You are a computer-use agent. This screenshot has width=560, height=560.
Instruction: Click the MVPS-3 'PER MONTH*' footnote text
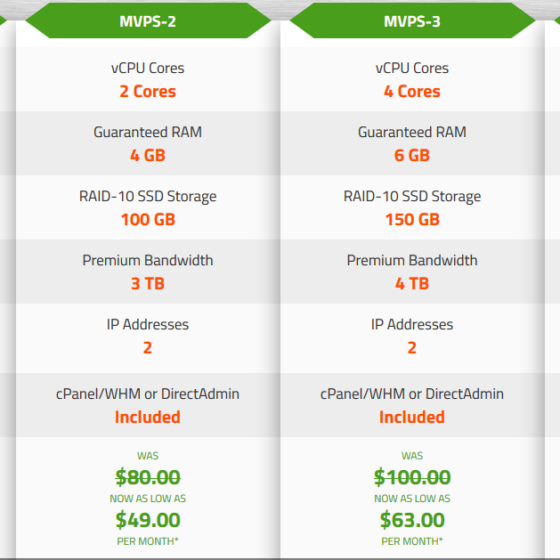point(412,541)
